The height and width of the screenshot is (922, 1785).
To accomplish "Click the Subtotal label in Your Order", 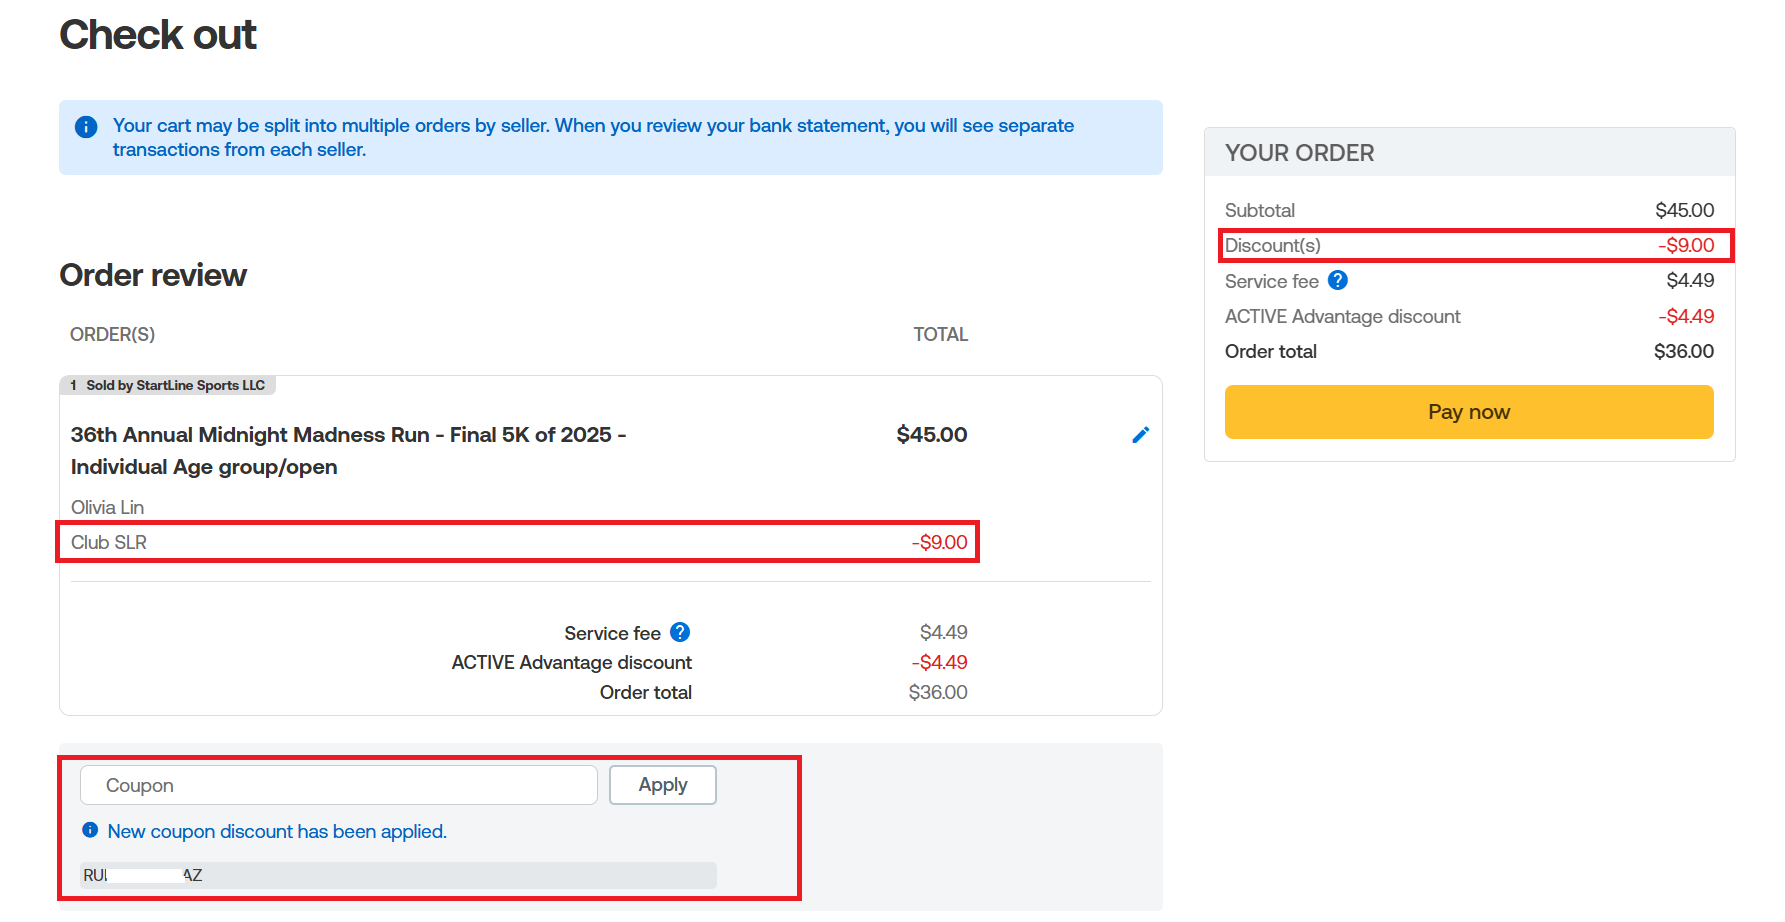I will point(1259,210).
